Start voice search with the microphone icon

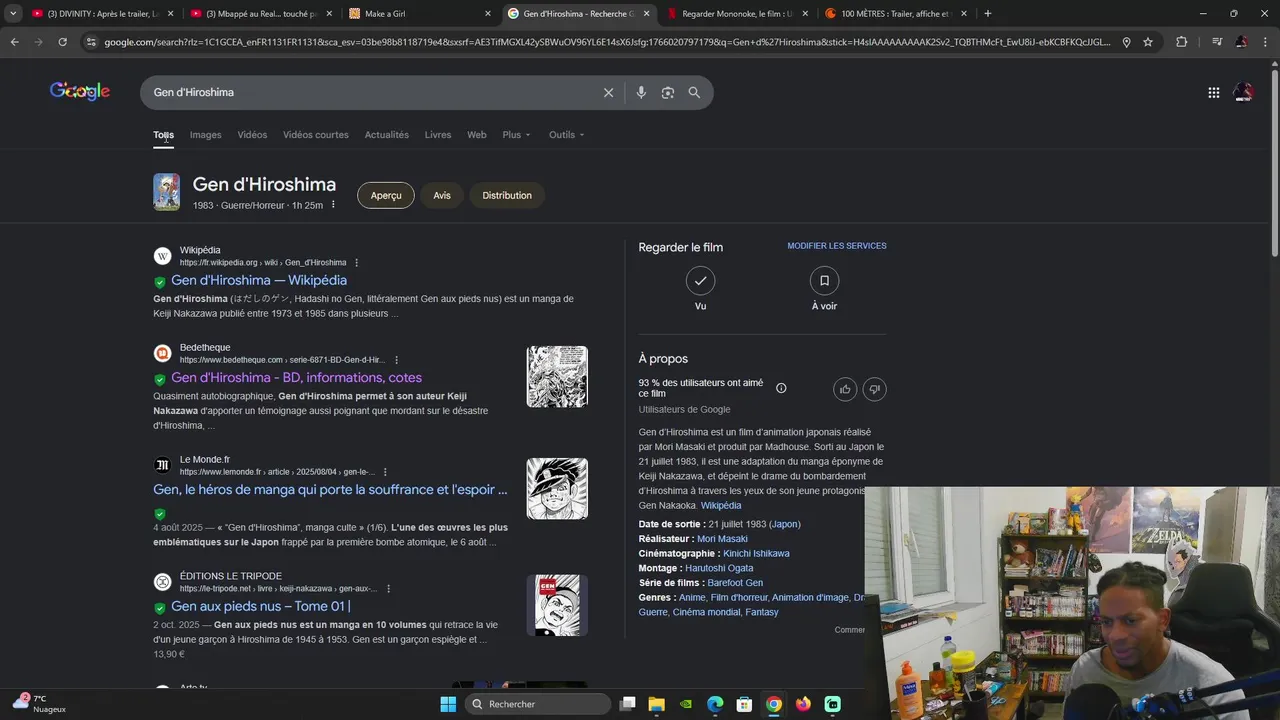(641, 92)
